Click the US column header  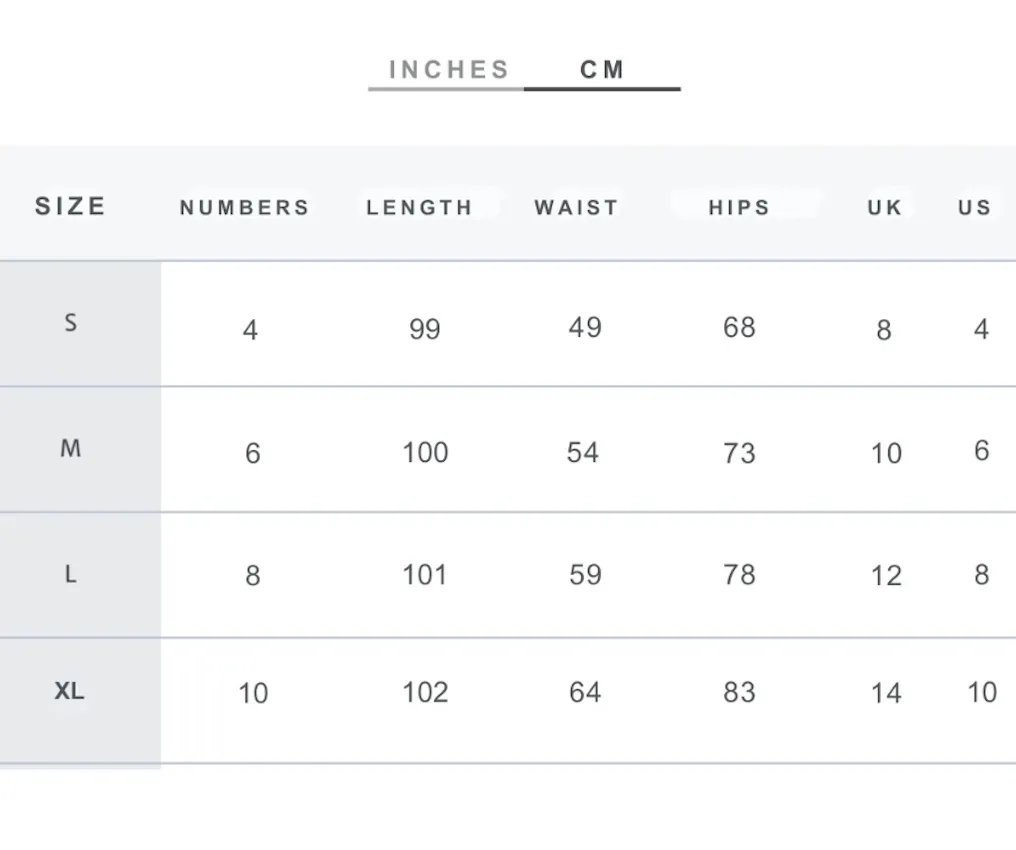975,207
